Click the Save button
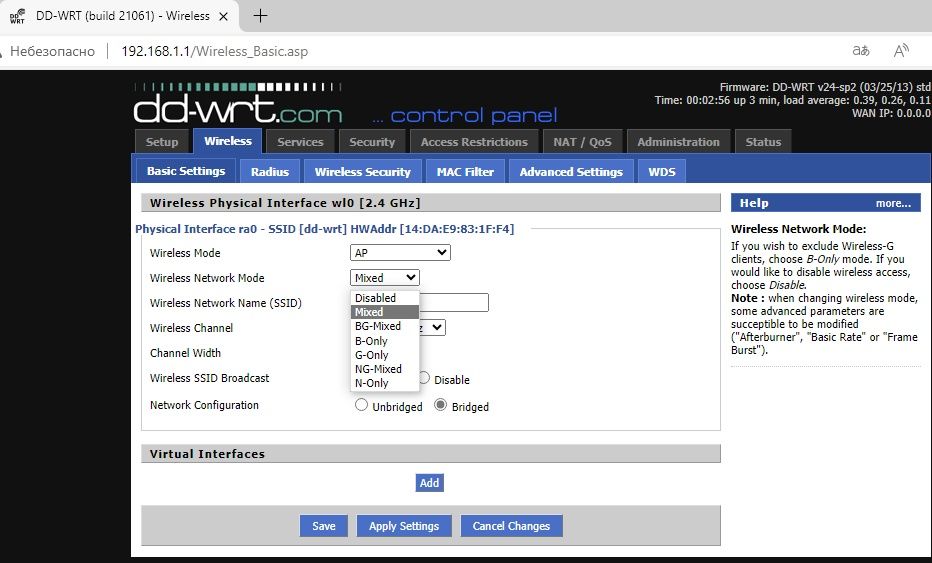932x563 pixels. [324, 526]
